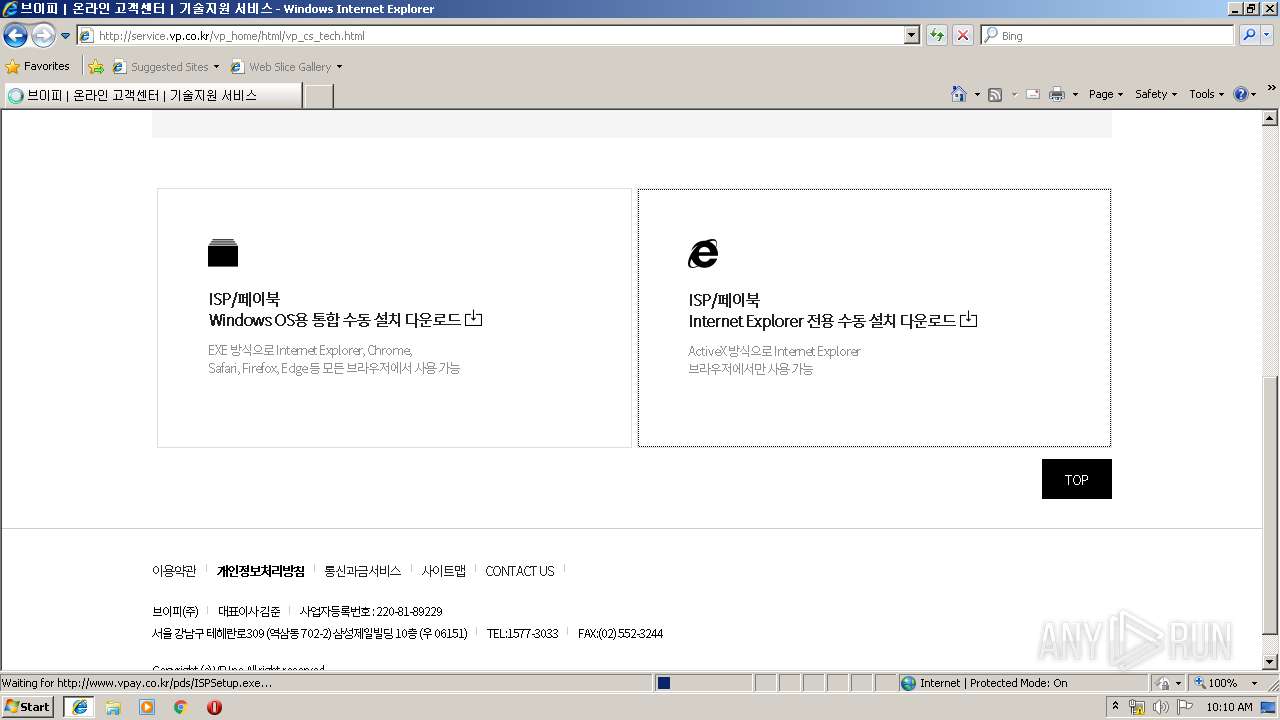The image size is (1280, 720).
Task: Click the Read Mail envelope icon
Action: pos(1033,94)
